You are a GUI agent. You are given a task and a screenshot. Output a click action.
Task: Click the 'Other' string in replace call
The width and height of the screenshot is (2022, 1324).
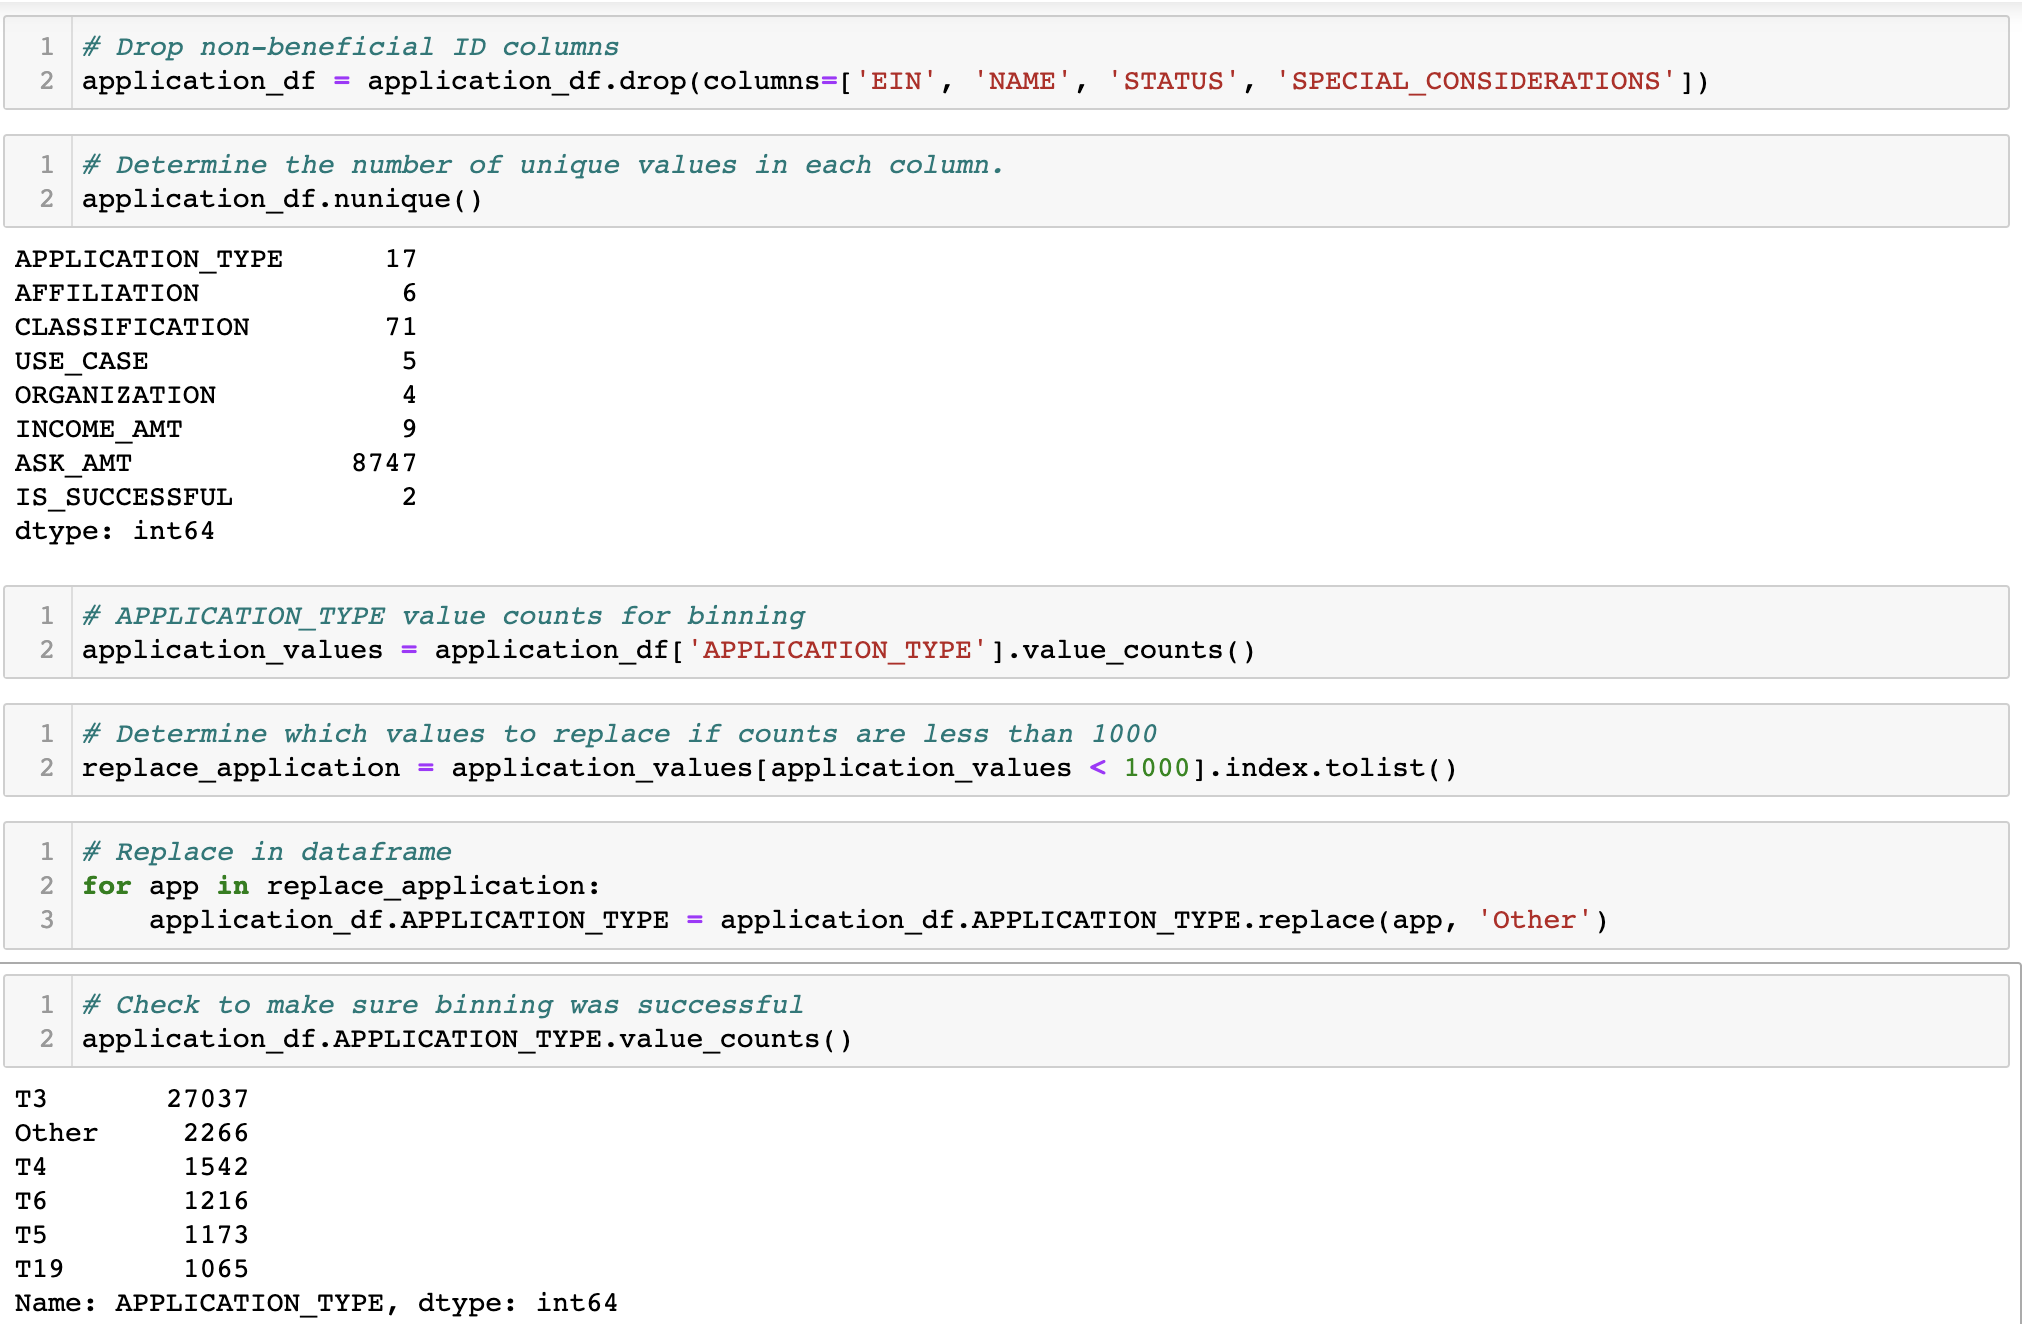[x=1534, y=920]
